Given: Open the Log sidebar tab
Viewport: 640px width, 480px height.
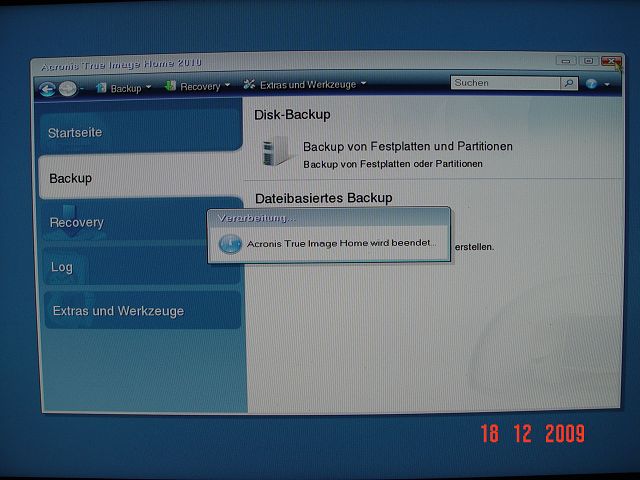Looking at the screenshot, I should point(142,267).
